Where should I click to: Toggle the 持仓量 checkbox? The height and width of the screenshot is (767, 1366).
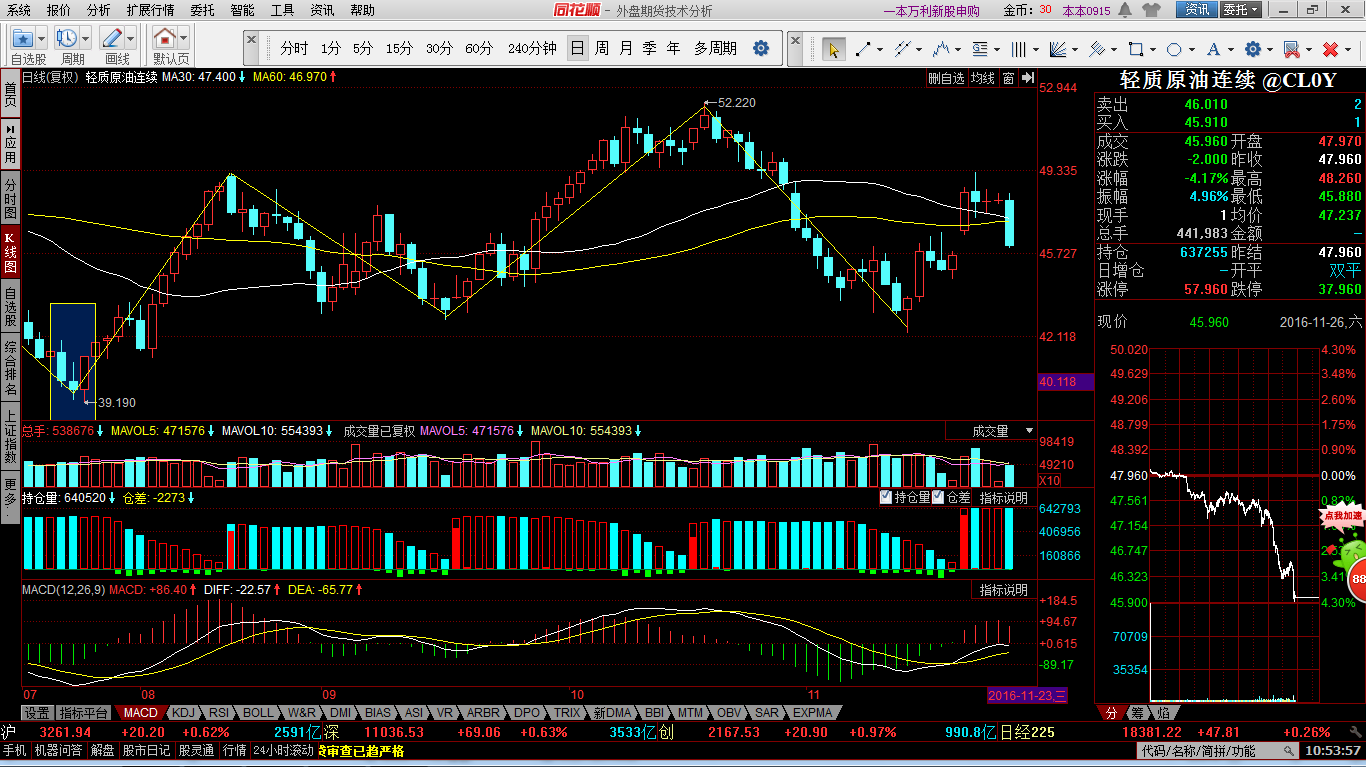[886, 497]
